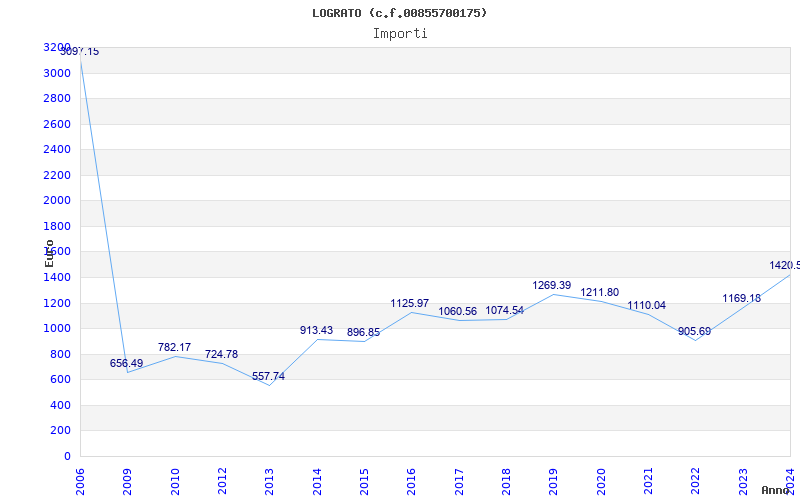800x500 pixels.
Task: Click the y-axis value 2000
Action: pyautogui.click(x=57, y=201)
